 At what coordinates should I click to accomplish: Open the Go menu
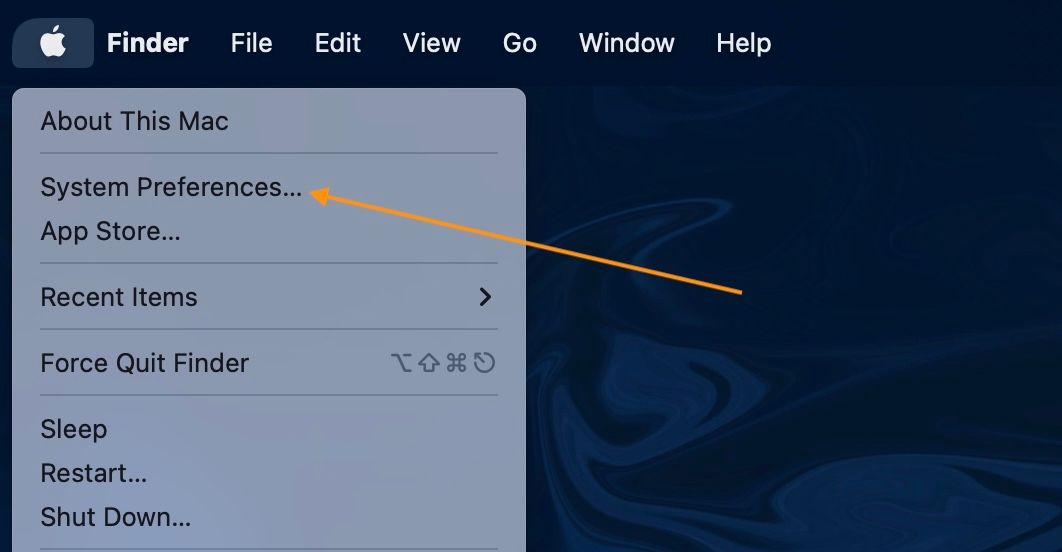(x=519, y=43)
